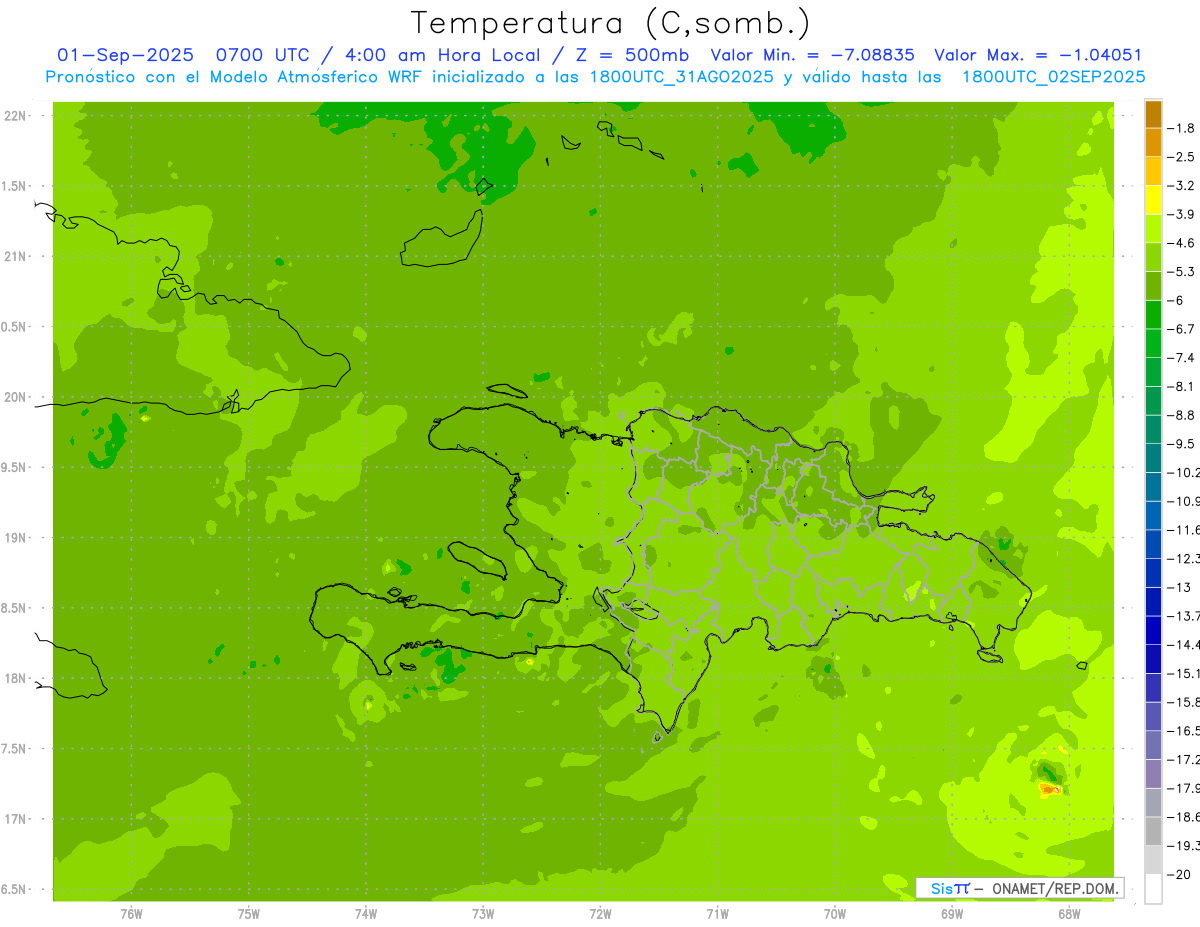1200x927 pixels.
Task: Pick the blue swatch between -12.3 and -13
Action: 1153,573
